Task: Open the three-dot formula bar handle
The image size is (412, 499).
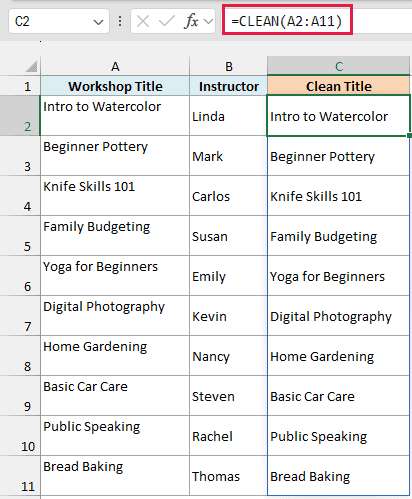Action: point(120,21)
